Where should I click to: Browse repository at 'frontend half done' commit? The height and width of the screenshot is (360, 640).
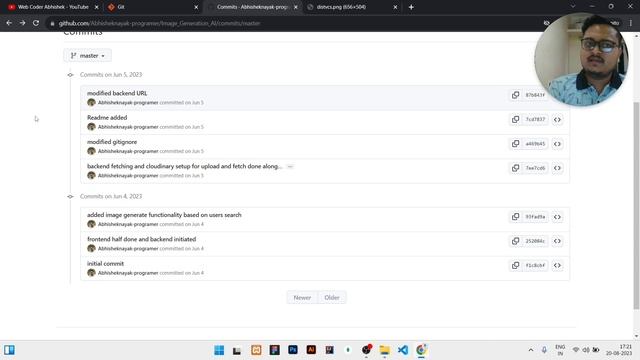pyautogui.click(x=557, y=241)
